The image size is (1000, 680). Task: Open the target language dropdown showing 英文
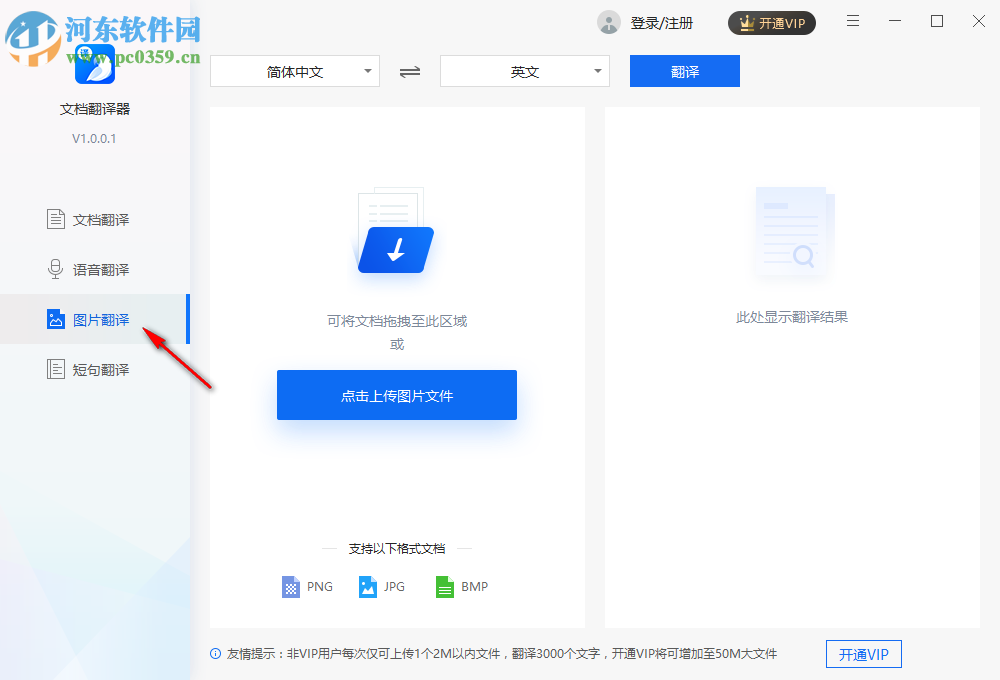tap(524, 71)
